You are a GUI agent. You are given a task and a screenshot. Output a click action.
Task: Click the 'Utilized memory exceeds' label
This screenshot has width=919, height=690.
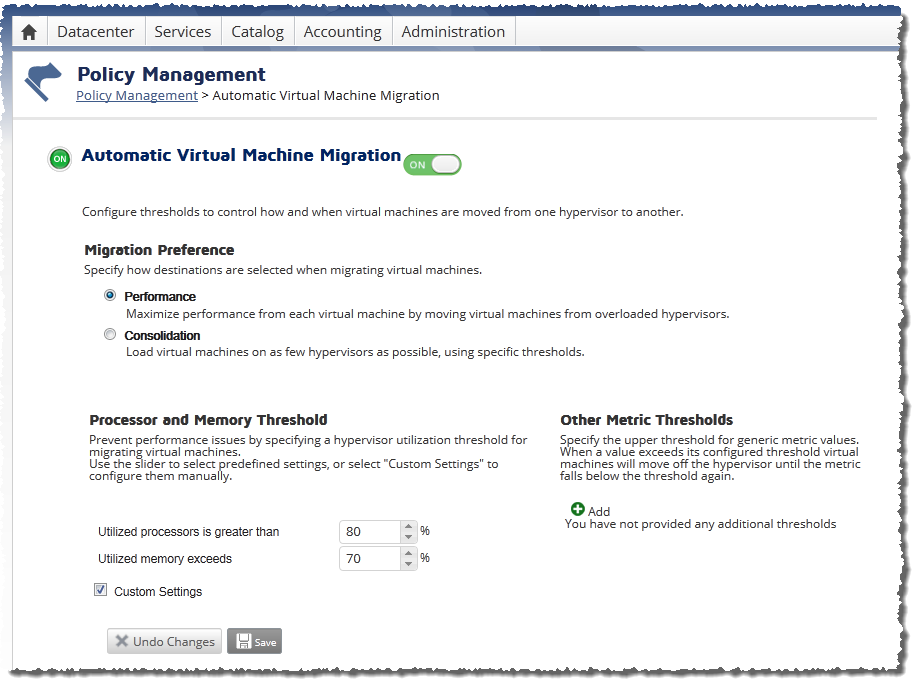pyautogui.click(x=165, y=559)
